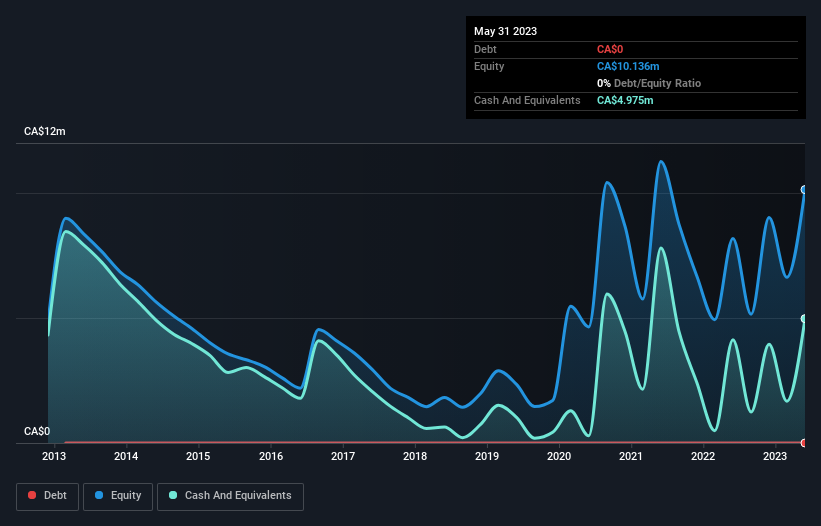The width and height of the screenshot is (821, 526).
Task: Click the 2016 x-axis label
Action: (271, 456)
